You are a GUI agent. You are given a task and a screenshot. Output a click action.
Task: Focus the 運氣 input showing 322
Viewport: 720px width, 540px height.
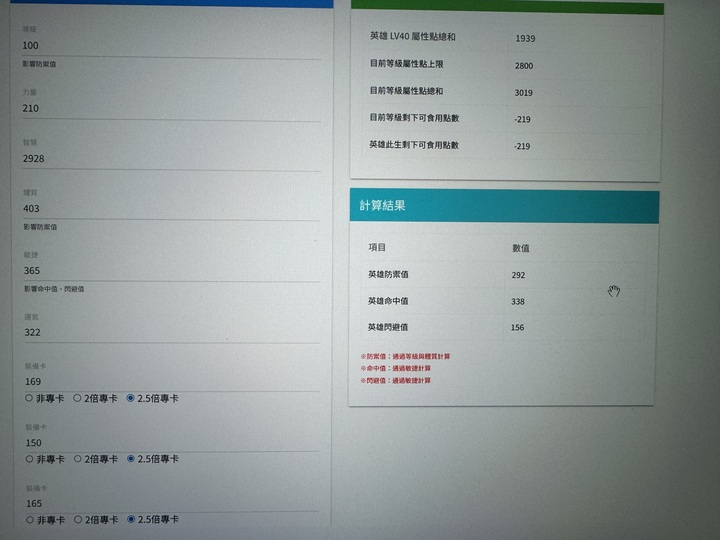coord(170,333)
